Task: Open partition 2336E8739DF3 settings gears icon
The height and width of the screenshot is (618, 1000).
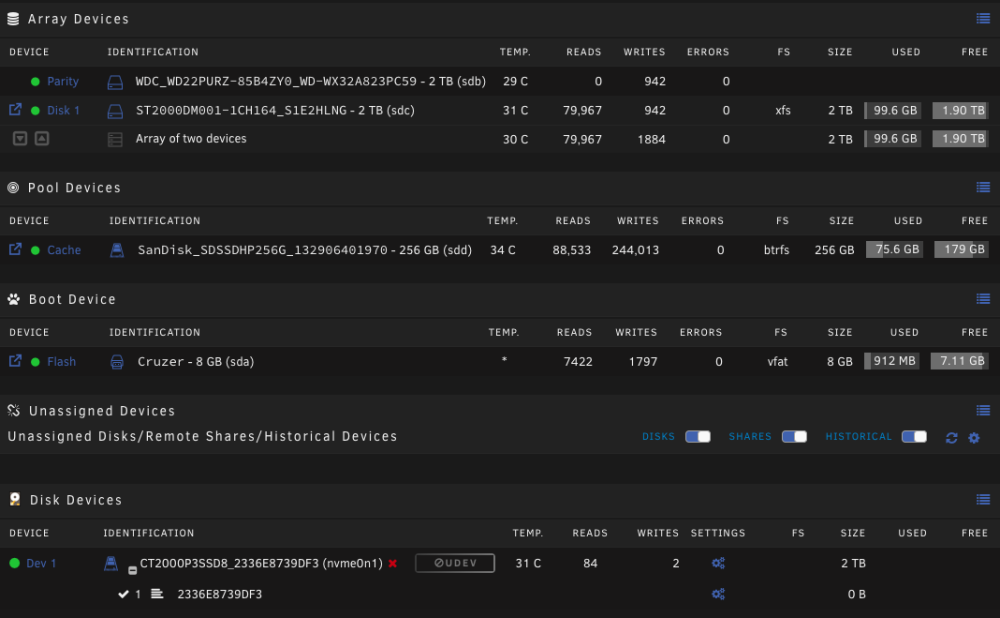Action: (x=718, y=594)
